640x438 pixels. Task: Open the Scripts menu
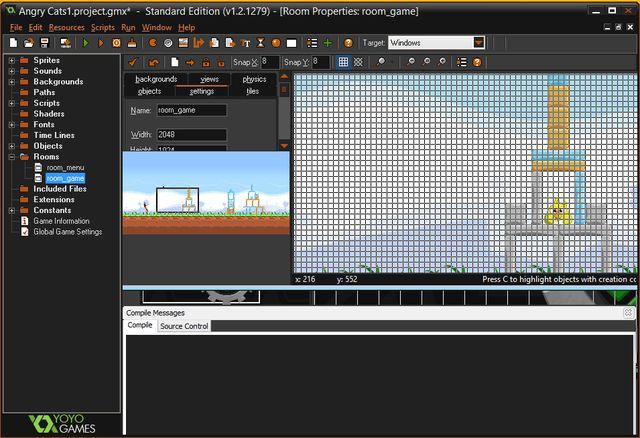point(102,27)
